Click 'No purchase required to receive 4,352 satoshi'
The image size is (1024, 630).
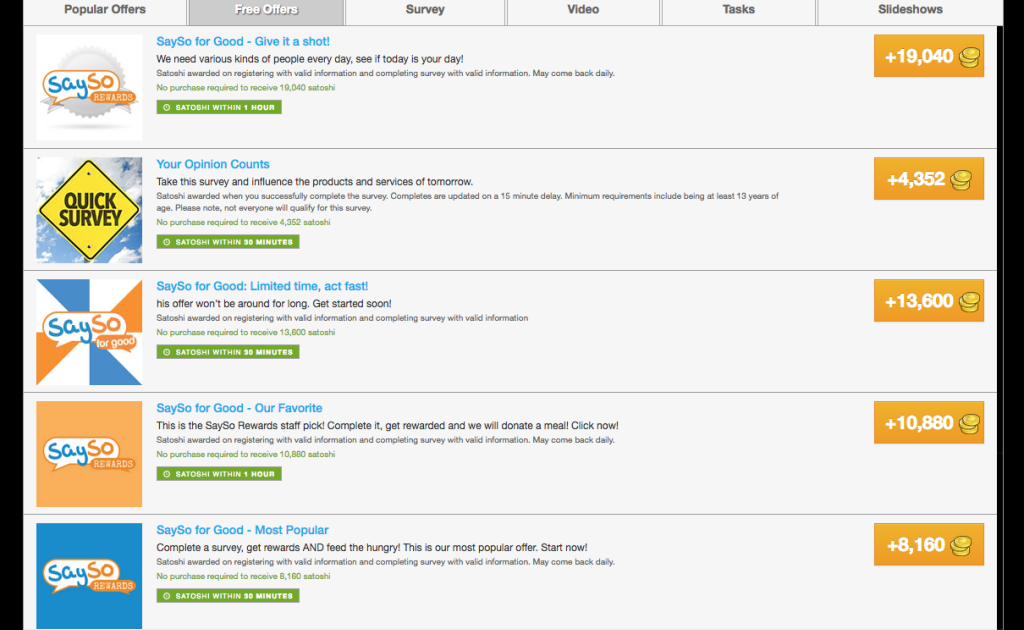243,222
